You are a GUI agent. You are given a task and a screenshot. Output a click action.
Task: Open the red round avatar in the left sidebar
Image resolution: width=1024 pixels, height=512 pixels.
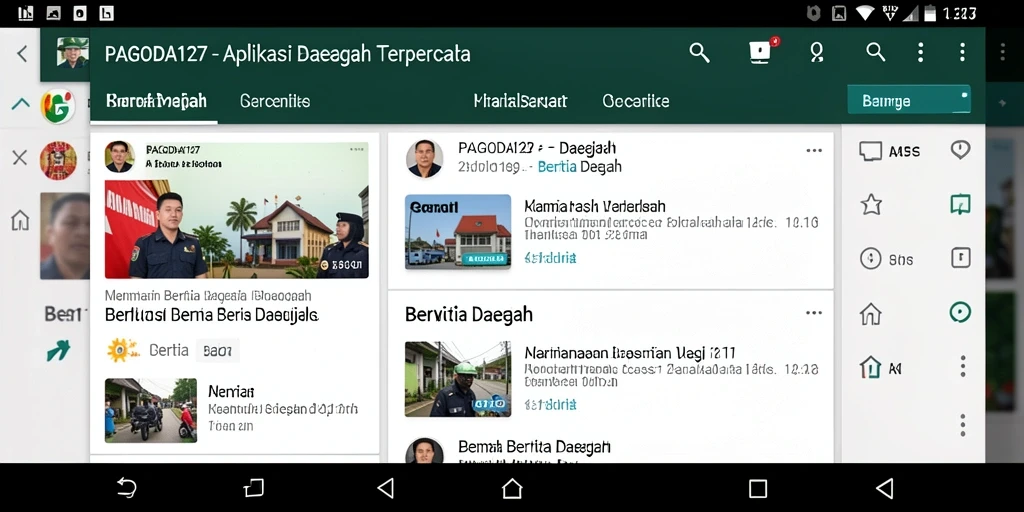[x=58, y=161]
